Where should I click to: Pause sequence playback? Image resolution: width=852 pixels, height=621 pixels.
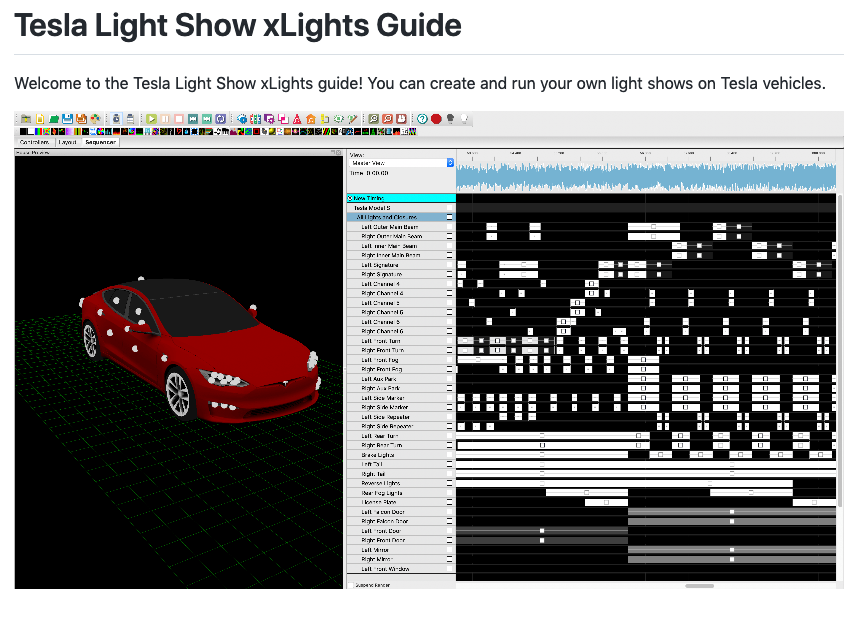[x=165, y=118]
